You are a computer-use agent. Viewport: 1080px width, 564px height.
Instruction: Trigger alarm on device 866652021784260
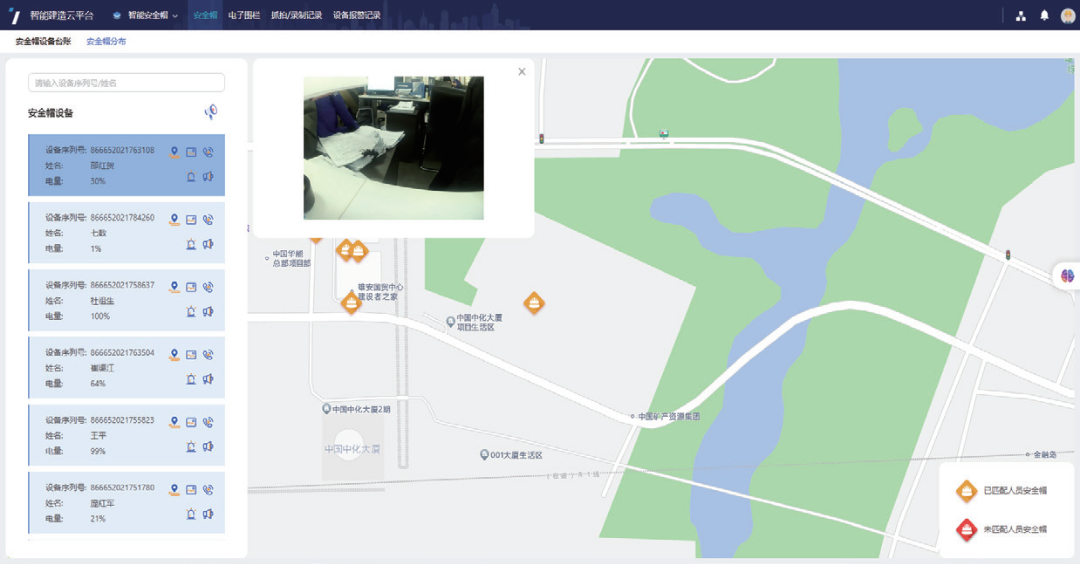click(x=191, y=244)
